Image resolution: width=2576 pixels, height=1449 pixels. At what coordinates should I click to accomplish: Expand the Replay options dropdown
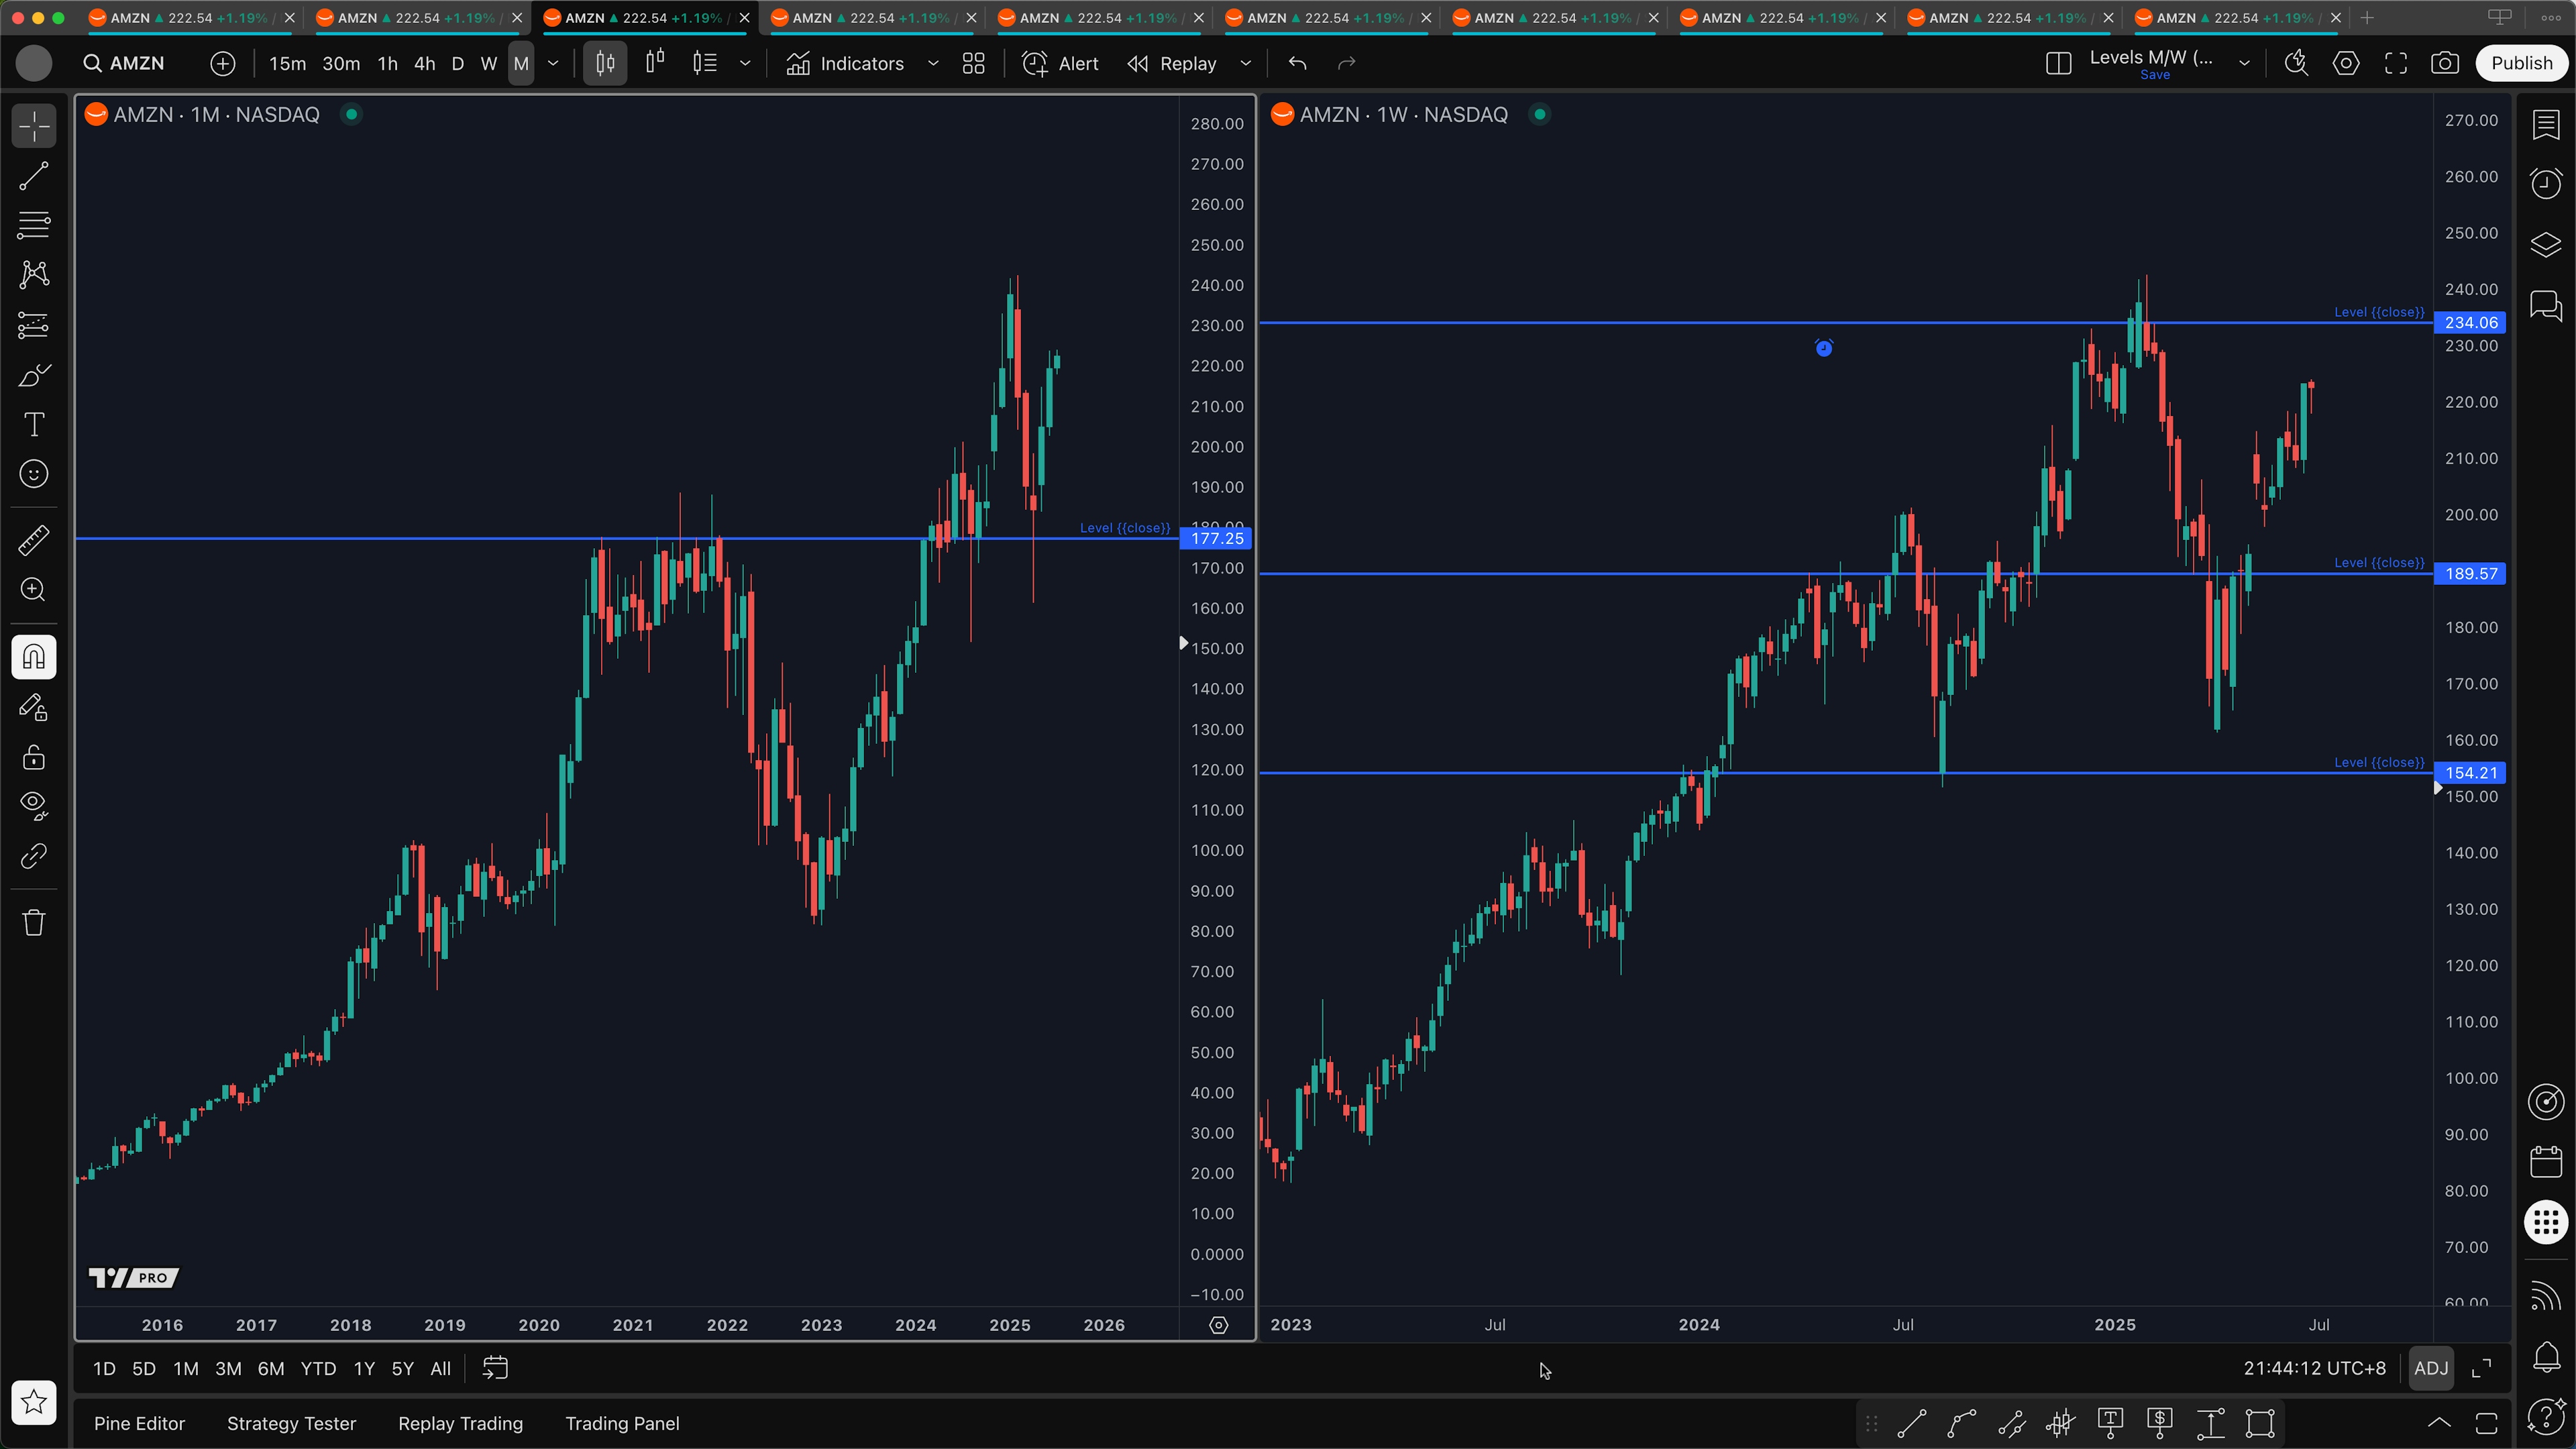point(1246,63)
